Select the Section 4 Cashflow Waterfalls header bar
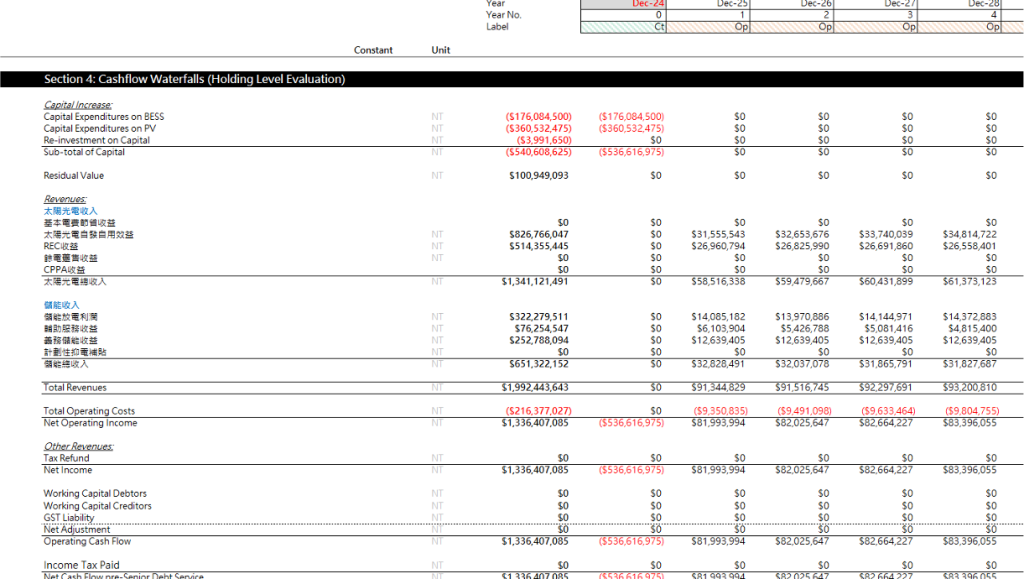The image size is (1024, 579). [195, 79]
